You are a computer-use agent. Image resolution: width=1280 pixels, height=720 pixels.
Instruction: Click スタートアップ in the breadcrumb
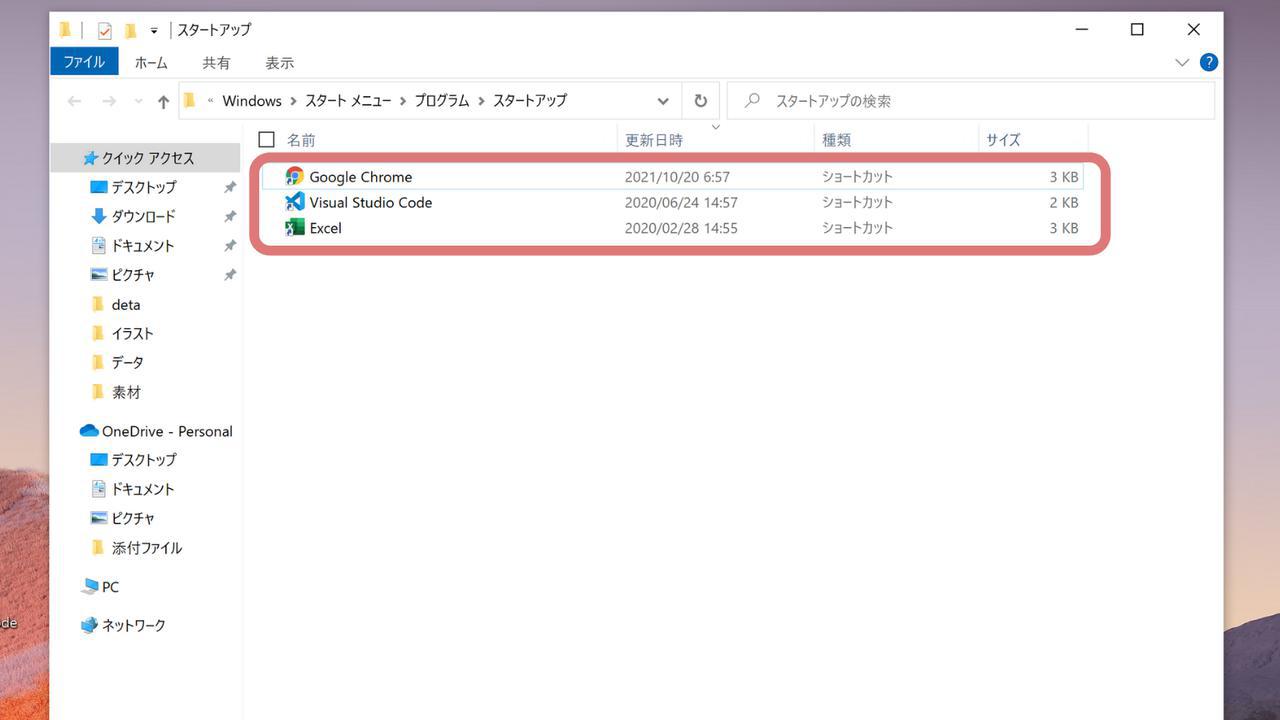pos(530,101)
